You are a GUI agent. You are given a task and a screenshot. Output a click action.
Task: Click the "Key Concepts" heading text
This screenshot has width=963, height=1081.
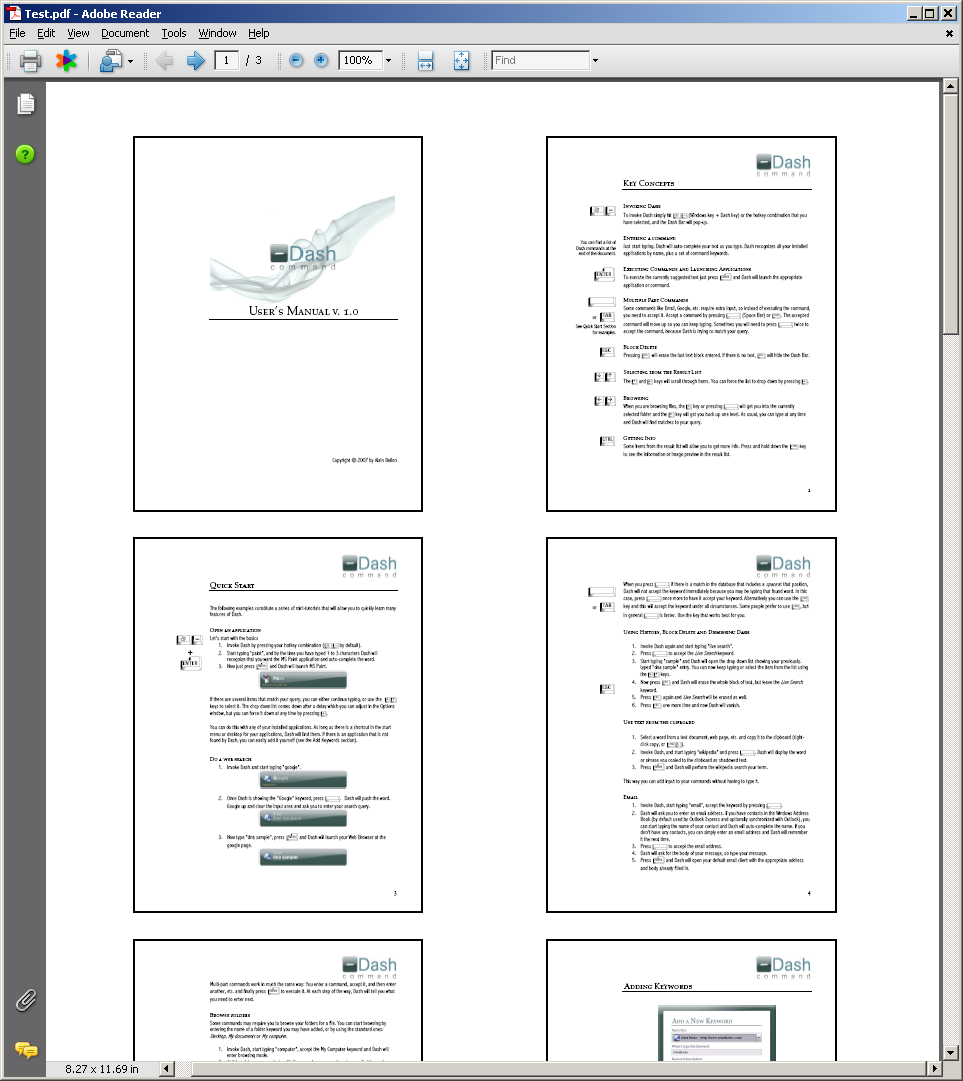click(x=649, y=183)
